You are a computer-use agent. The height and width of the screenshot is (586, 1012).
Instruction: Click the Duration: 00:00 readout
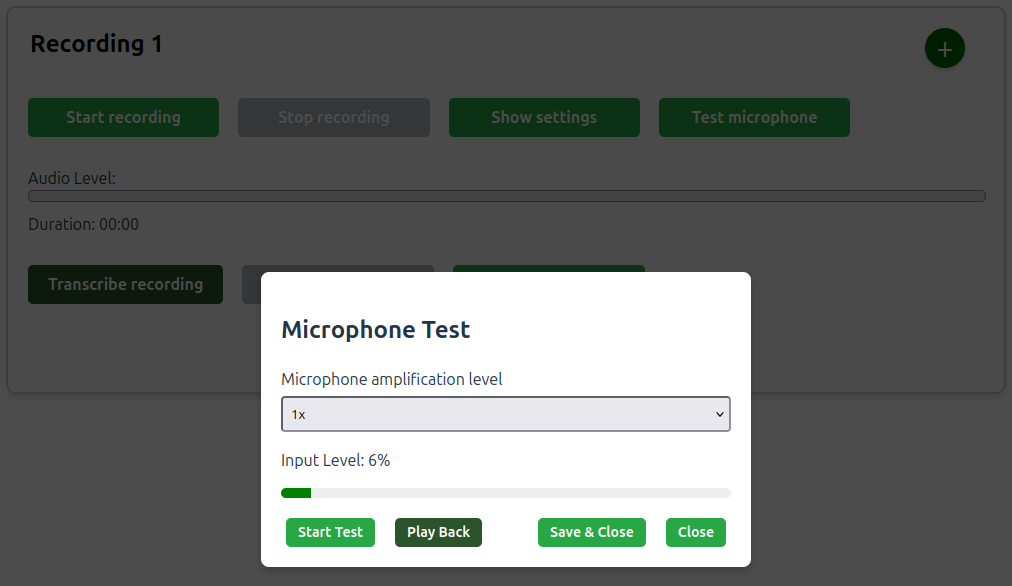(83, 224)
